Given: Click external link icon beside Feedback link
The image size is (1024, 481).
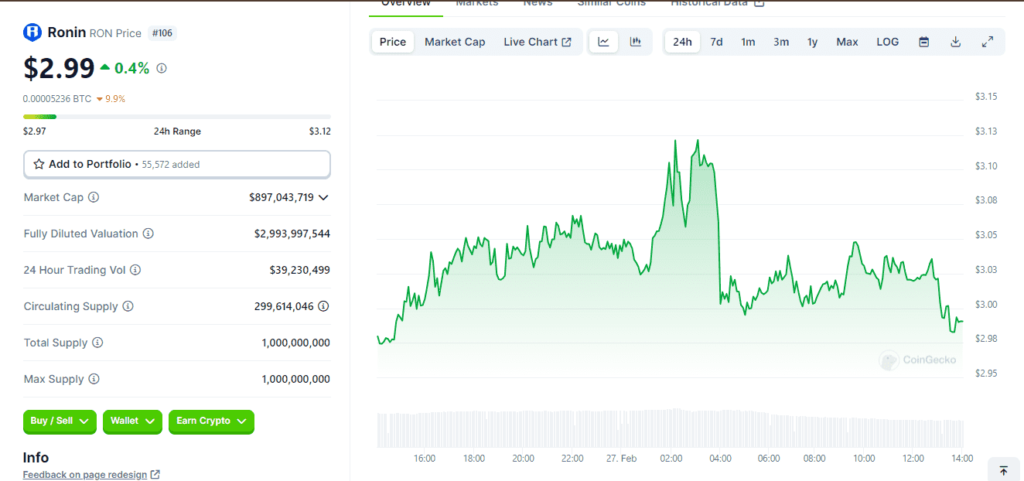Looking at the screenshot, I should point(155,475).
